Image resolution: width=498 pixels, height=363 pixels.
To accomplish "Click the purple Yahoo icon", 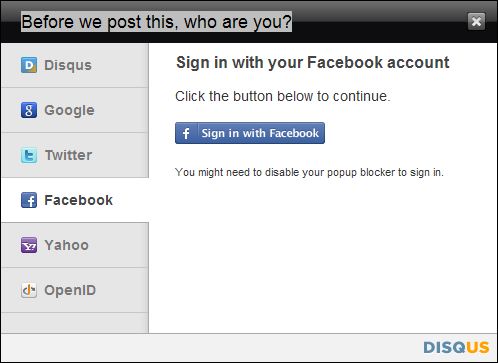I will point(29,245).
